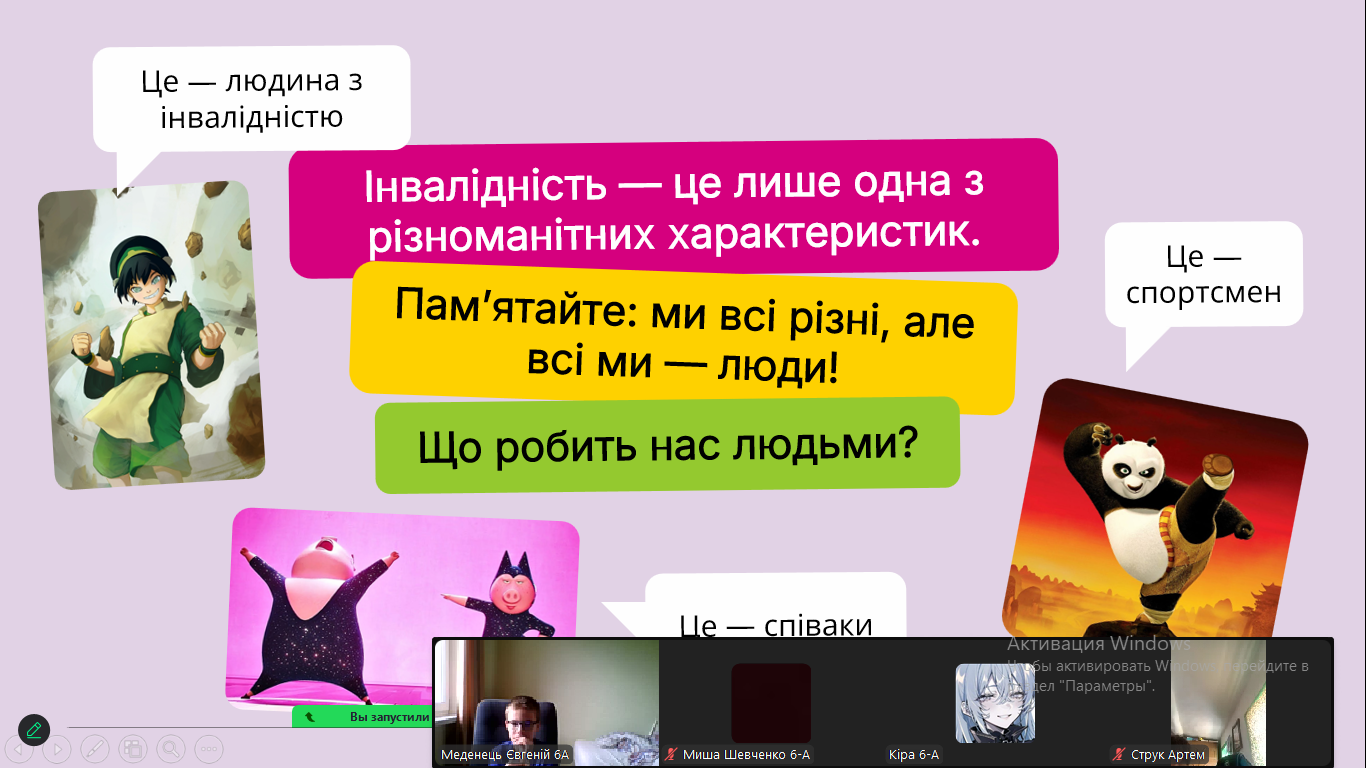
Task: Select Миша Шевченко's dark avatar square
Action: pos(771,703)
